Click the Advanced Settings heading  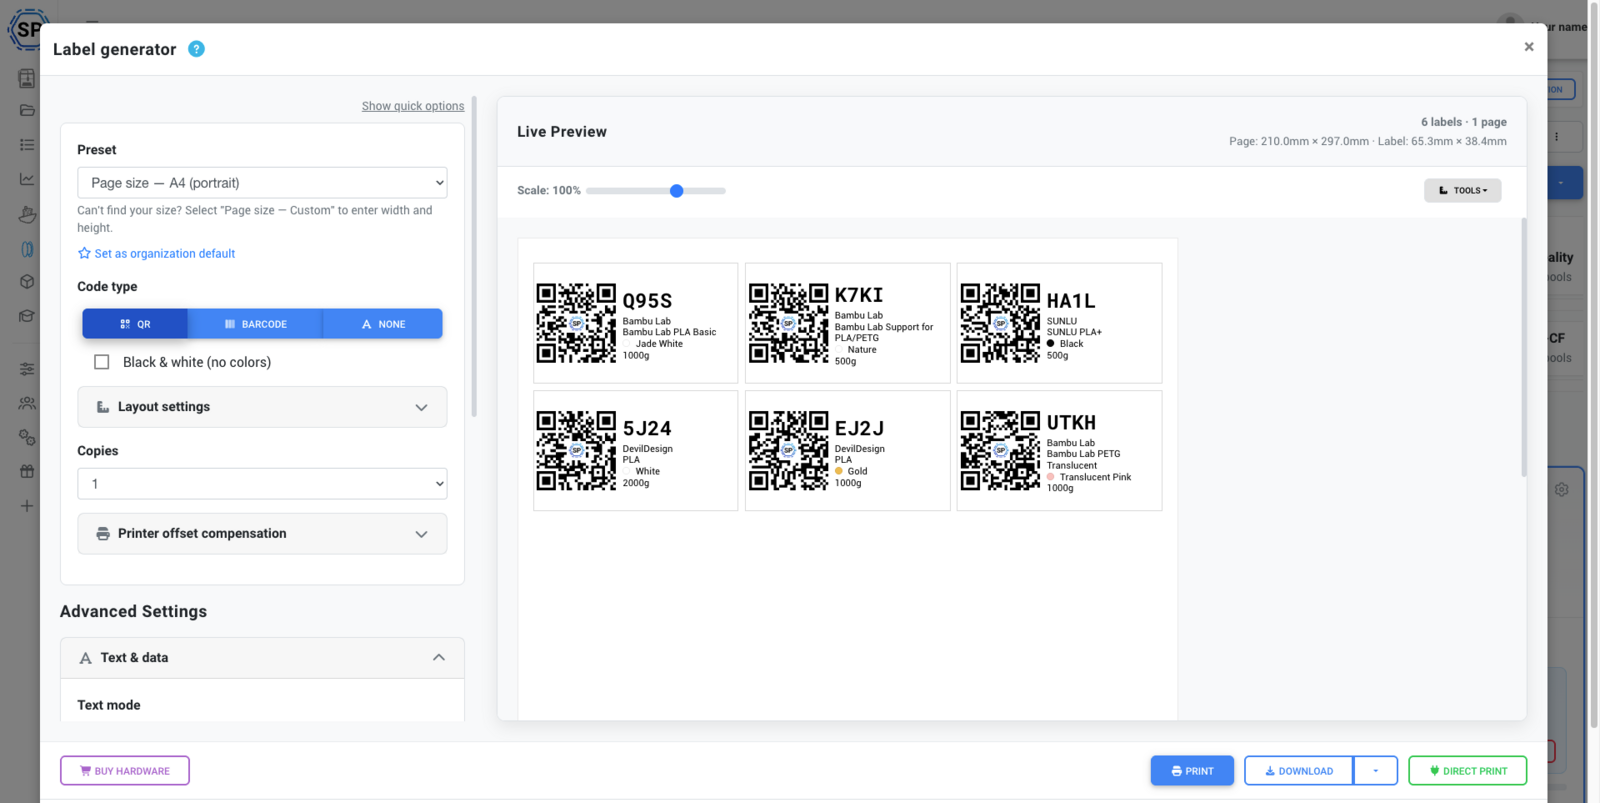(134, 612)
